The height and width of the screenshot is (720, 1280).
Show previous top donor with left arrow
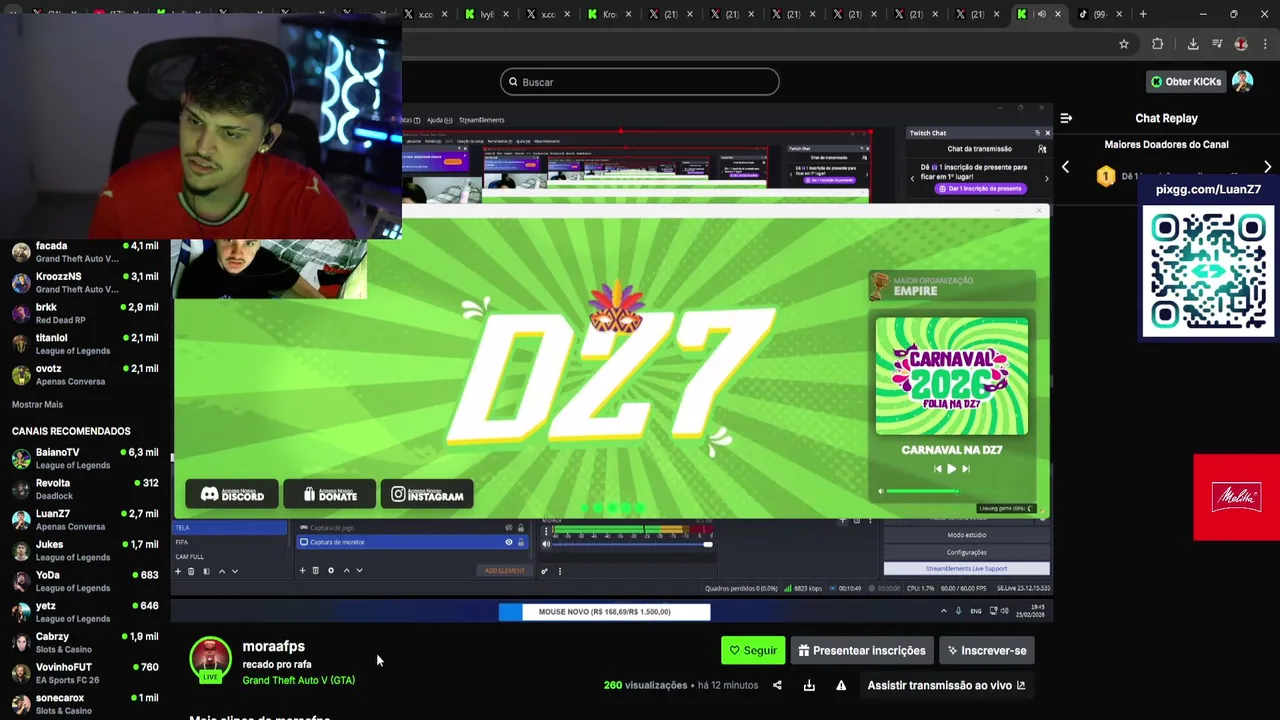click(x=1065, y=167)
